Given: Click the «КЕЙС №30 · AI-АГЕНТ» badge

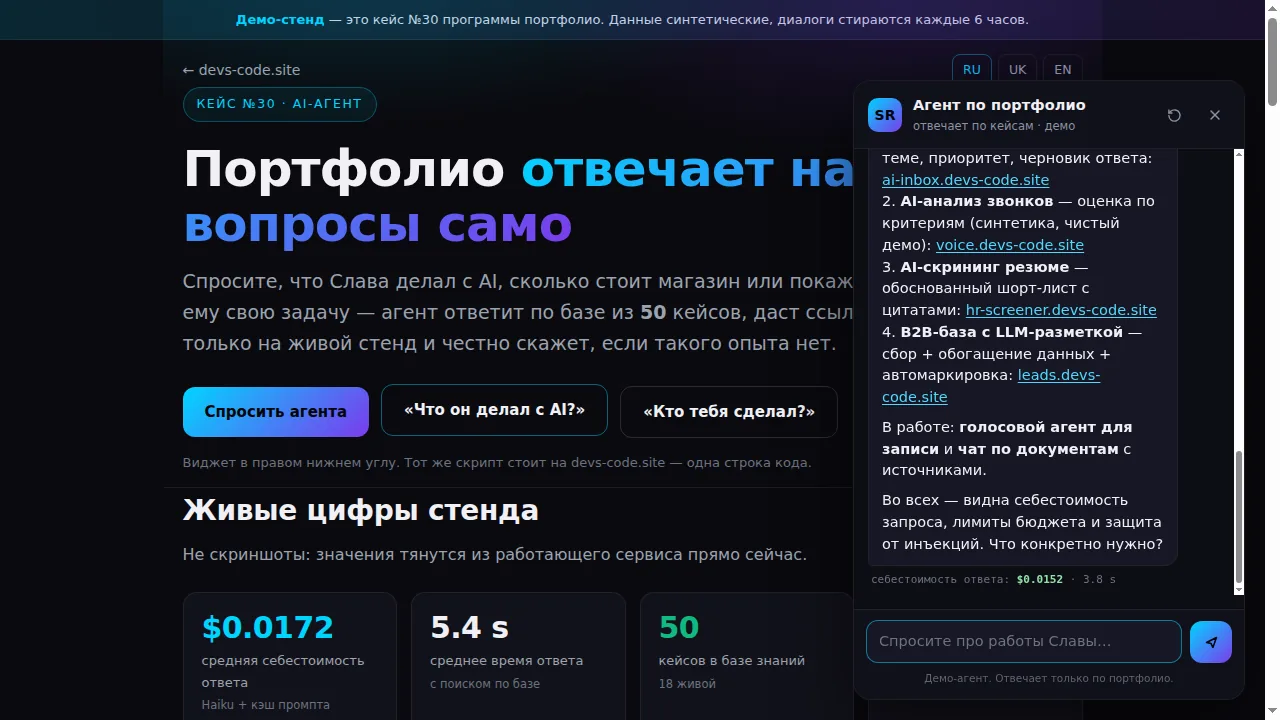Looking at the screenshot, I should [x=280, y=104].
